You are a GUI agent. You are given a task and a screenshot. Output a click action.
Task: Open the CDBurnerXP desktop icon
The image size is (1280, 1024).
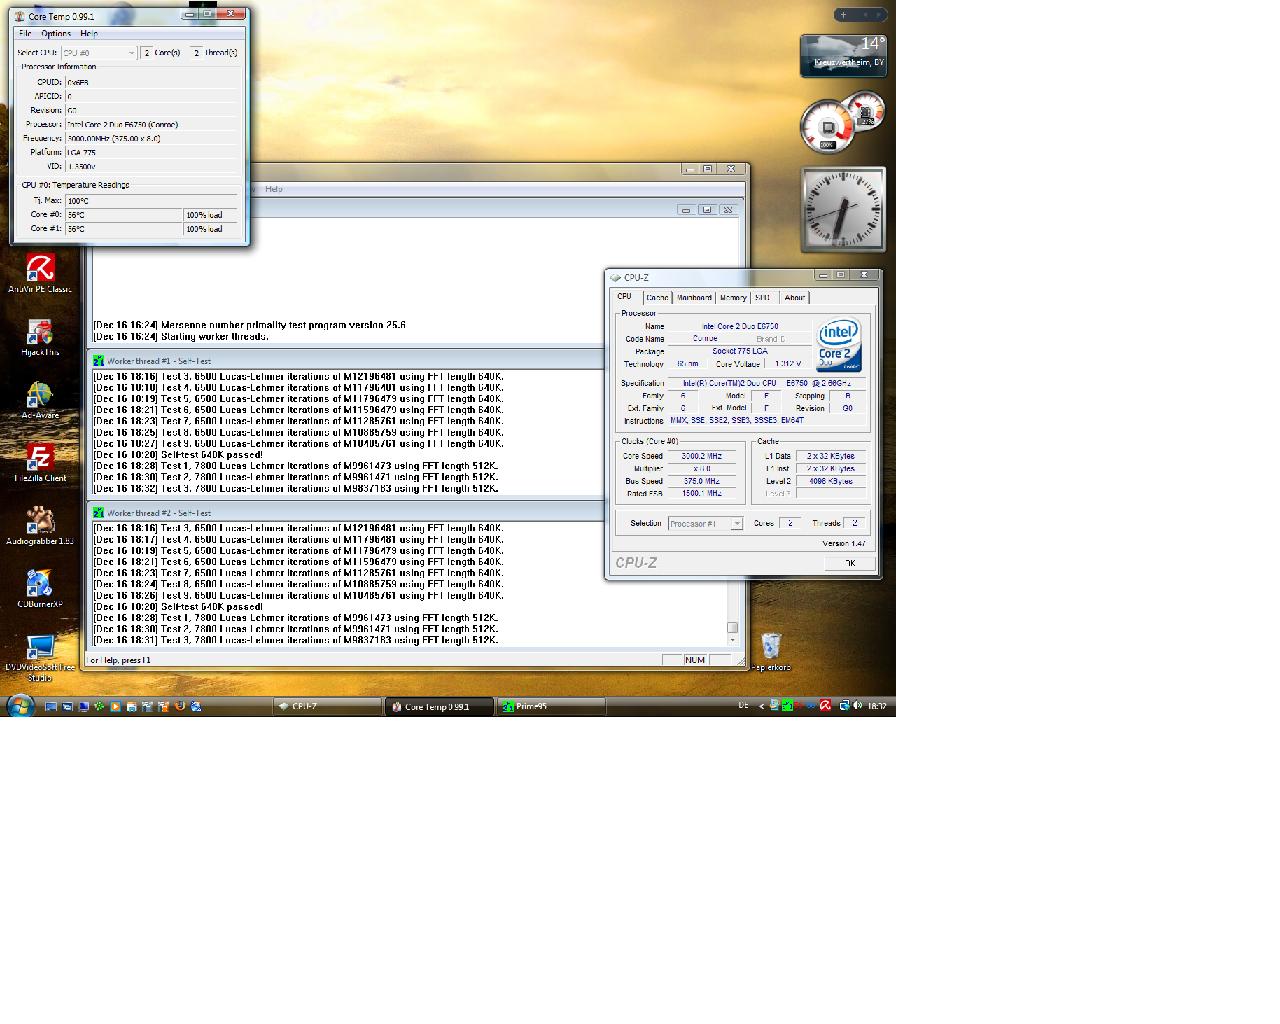coord(40,589)
